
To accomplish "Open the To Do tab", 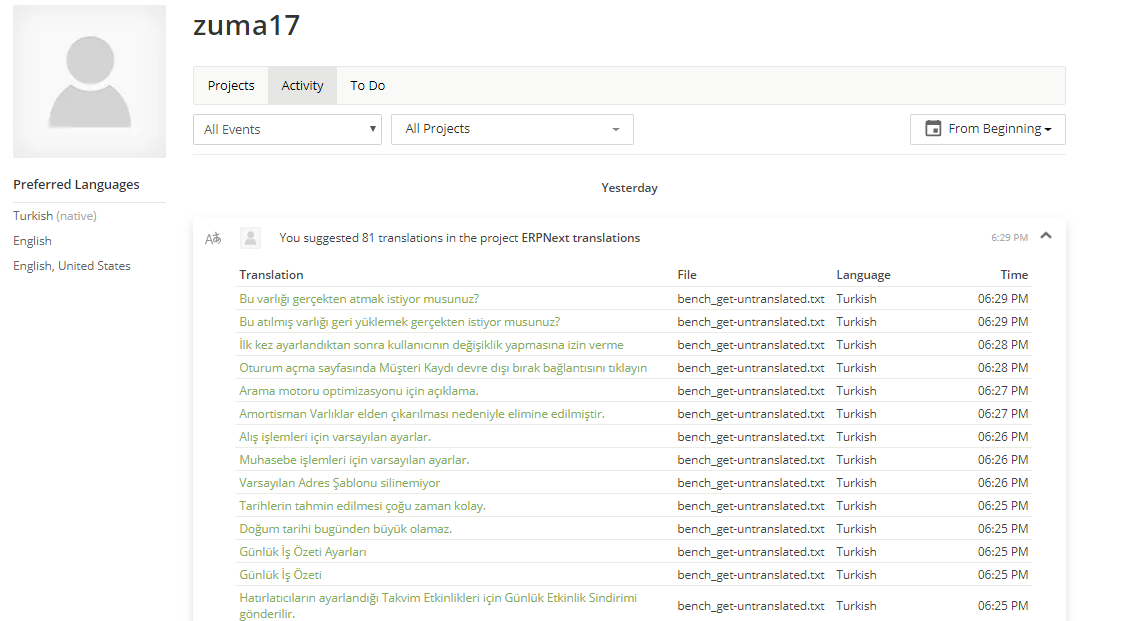I will click(367, 86).
